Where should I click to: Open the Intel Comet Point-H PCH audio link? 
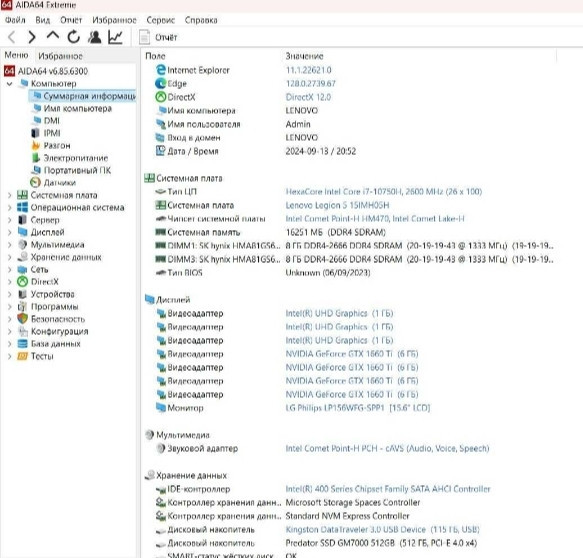click(387, 448)
